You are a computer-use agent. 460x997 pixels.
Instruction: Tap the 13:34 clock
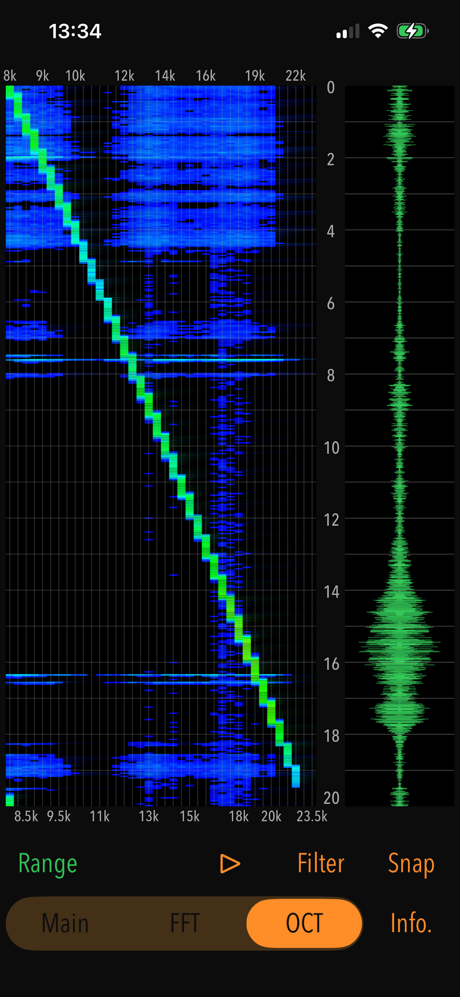(73, 31)
